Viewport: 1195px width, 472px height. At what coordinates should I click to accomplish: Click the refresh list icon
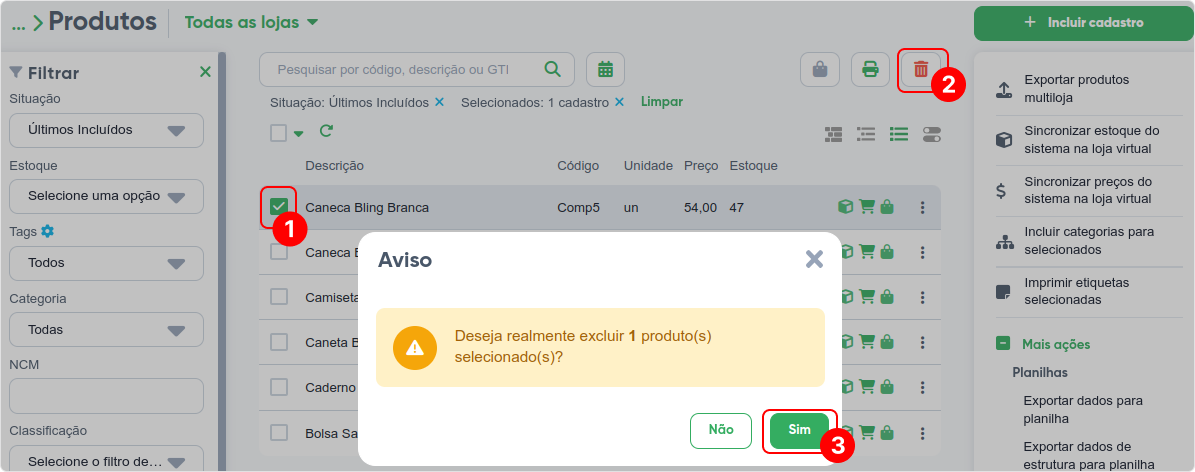(x=326, y=131)
